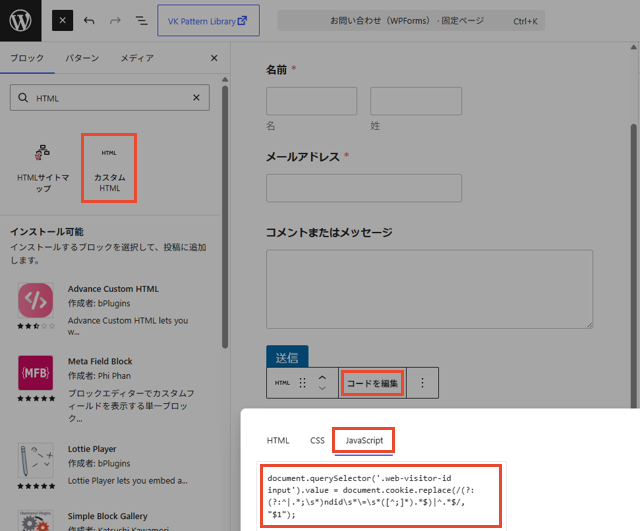This screenshot has width=640, height=531.
Task: Open command palette お問い合わせ title bar
Action: [x=411, y=20]
